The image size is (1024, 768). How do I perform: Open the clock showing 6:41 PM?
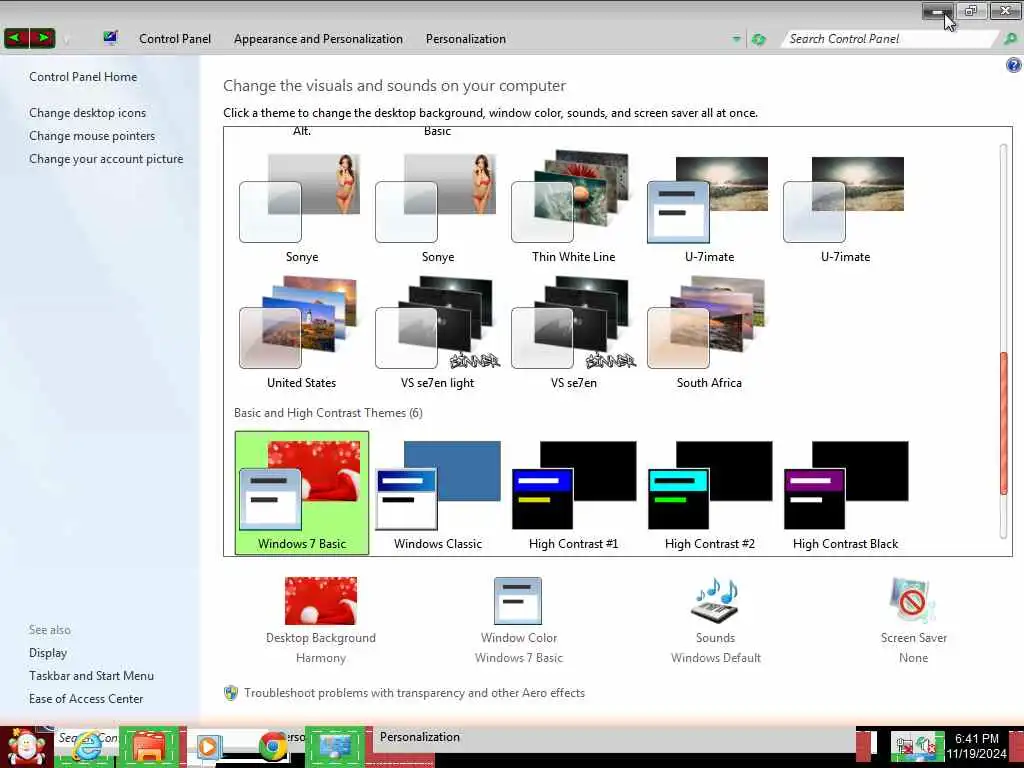pyautogui.click(x=976, y=746)
